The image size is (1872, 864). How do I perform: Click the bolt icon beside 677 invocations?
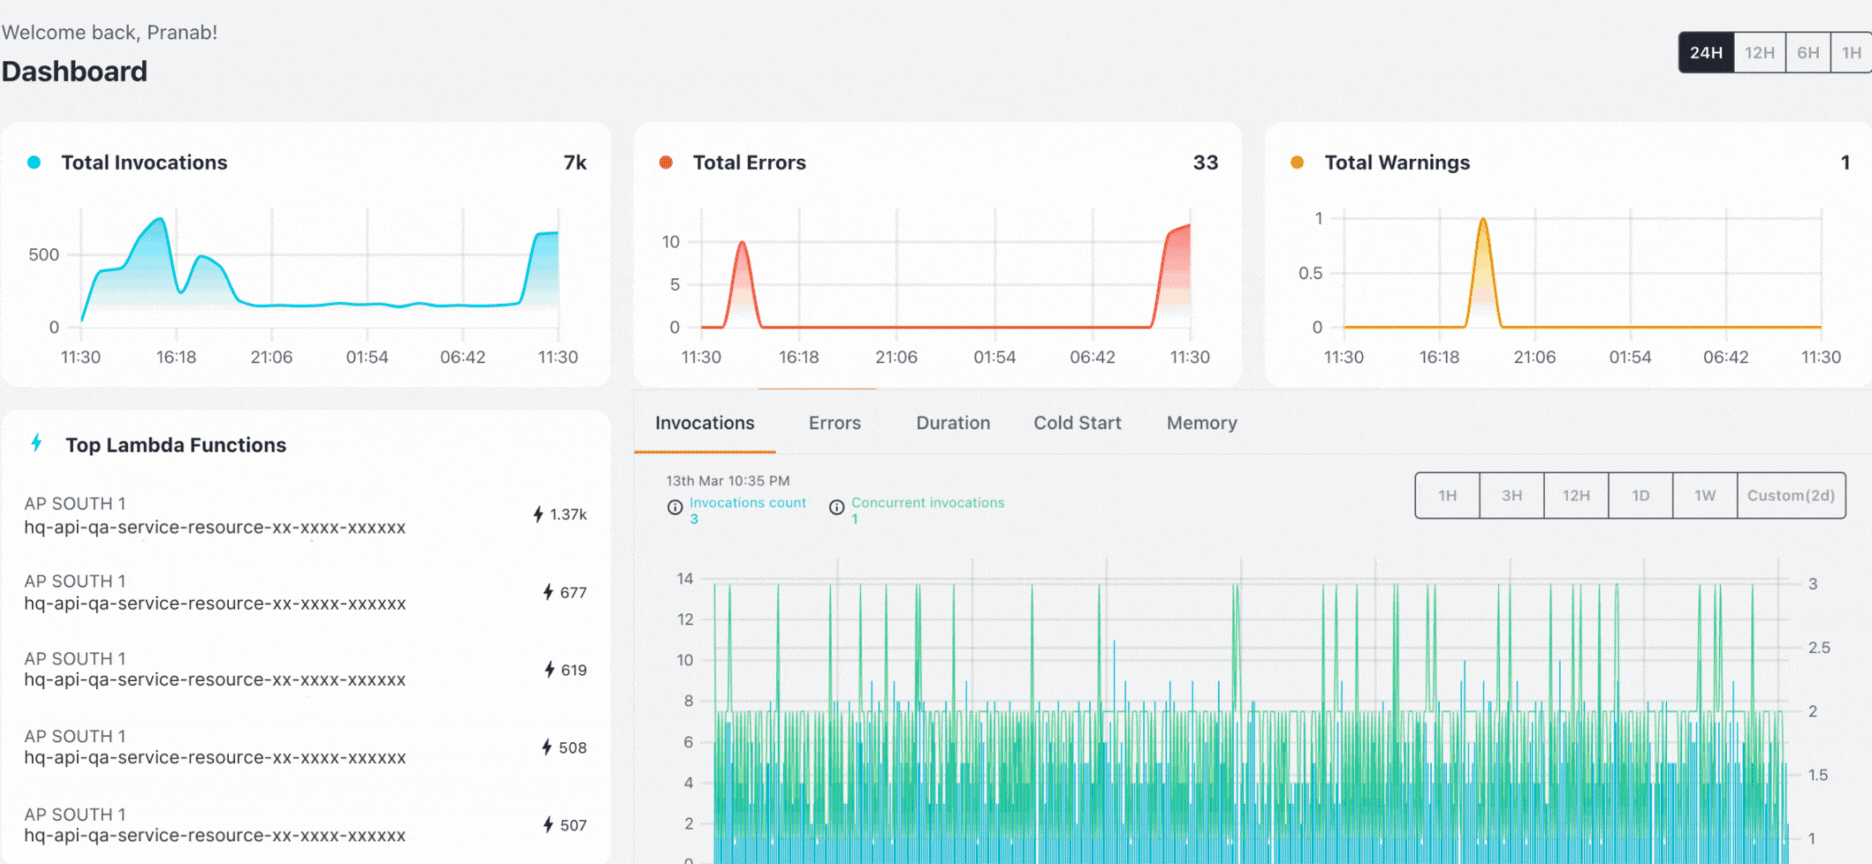coord(548,592)
